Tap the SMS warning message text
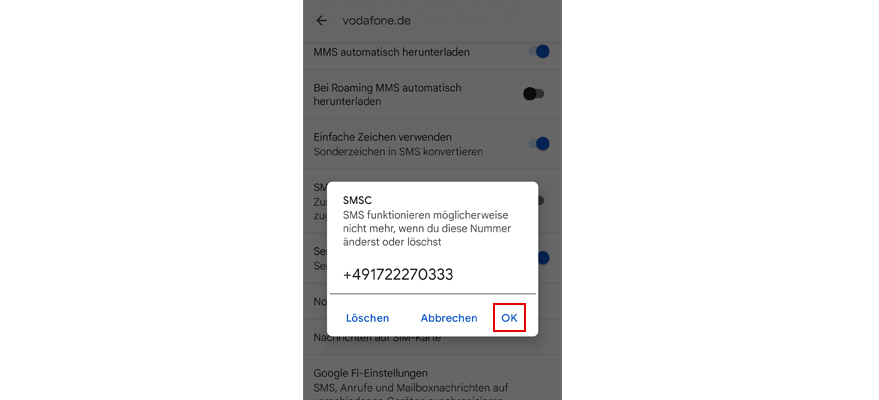This screenshot has width=879, height=400. point(427,229)
